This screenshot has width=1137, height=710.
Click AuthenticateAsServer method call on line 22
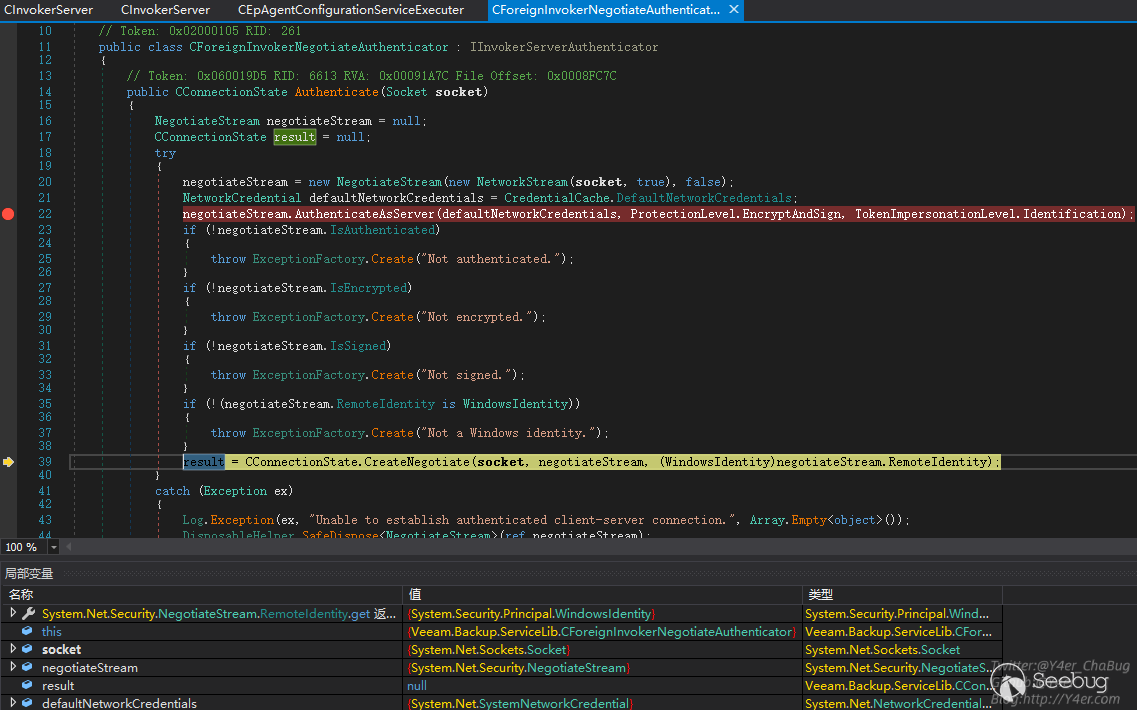[365, 214]
